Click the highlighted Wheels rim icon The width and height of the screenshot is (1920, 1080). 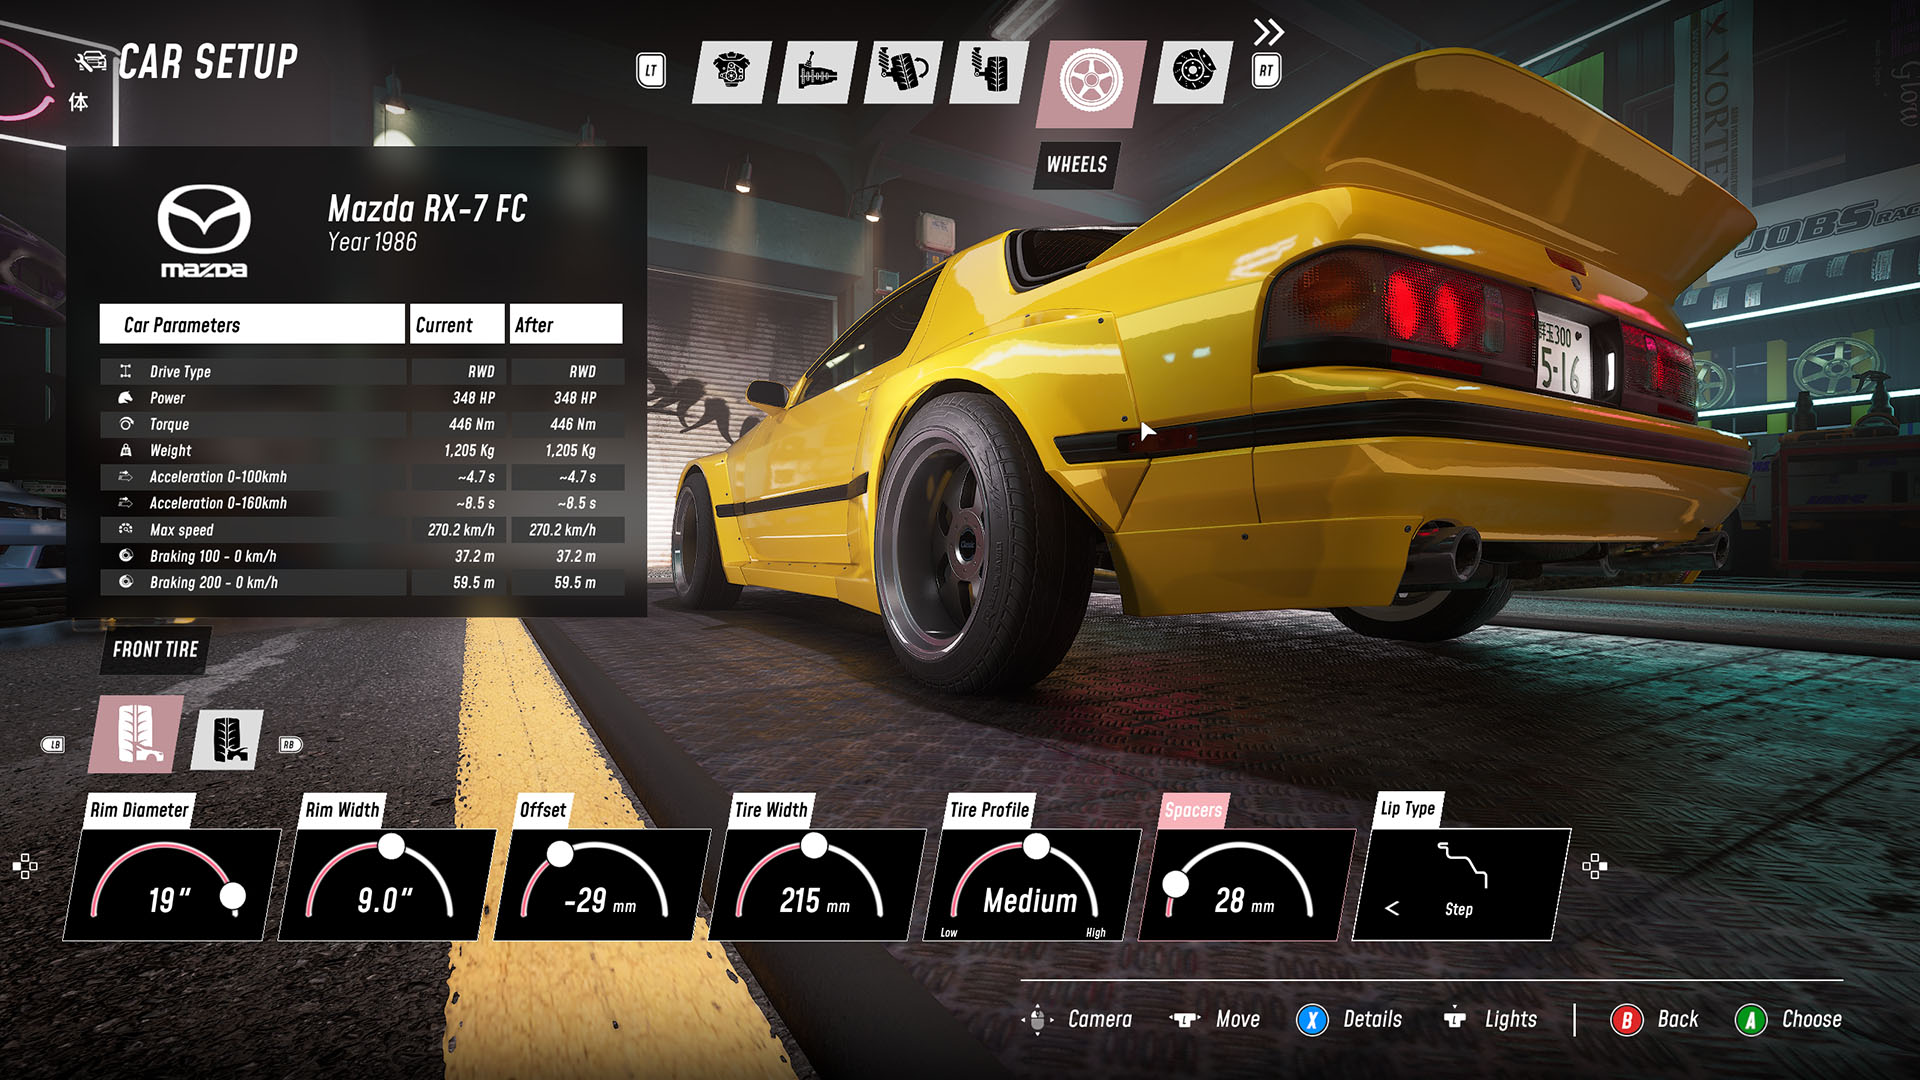[1090, 82]
